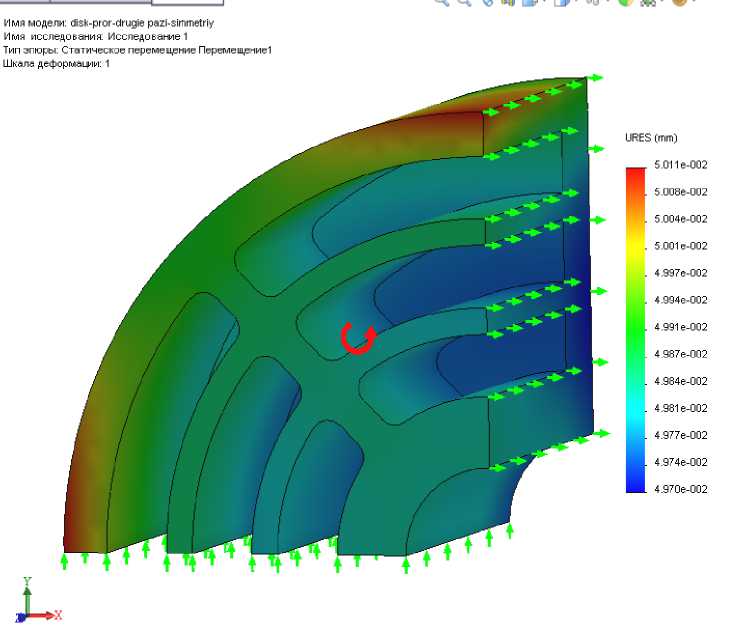The image size is (745, 630).
Task: Select the URES (mm) legend title
Action: (x=650, y=138)
